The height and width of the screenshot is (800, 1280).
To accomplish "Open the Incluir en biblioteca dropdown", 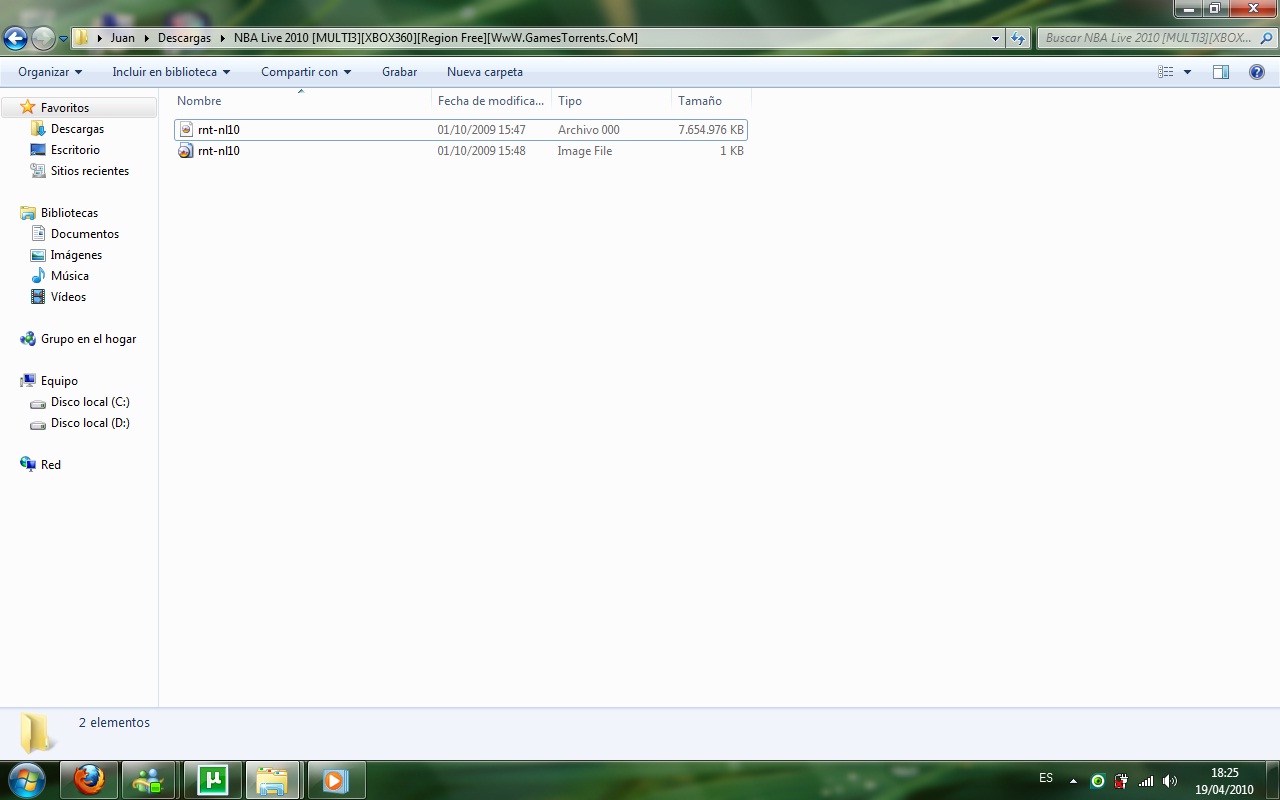I will point(171,72).
